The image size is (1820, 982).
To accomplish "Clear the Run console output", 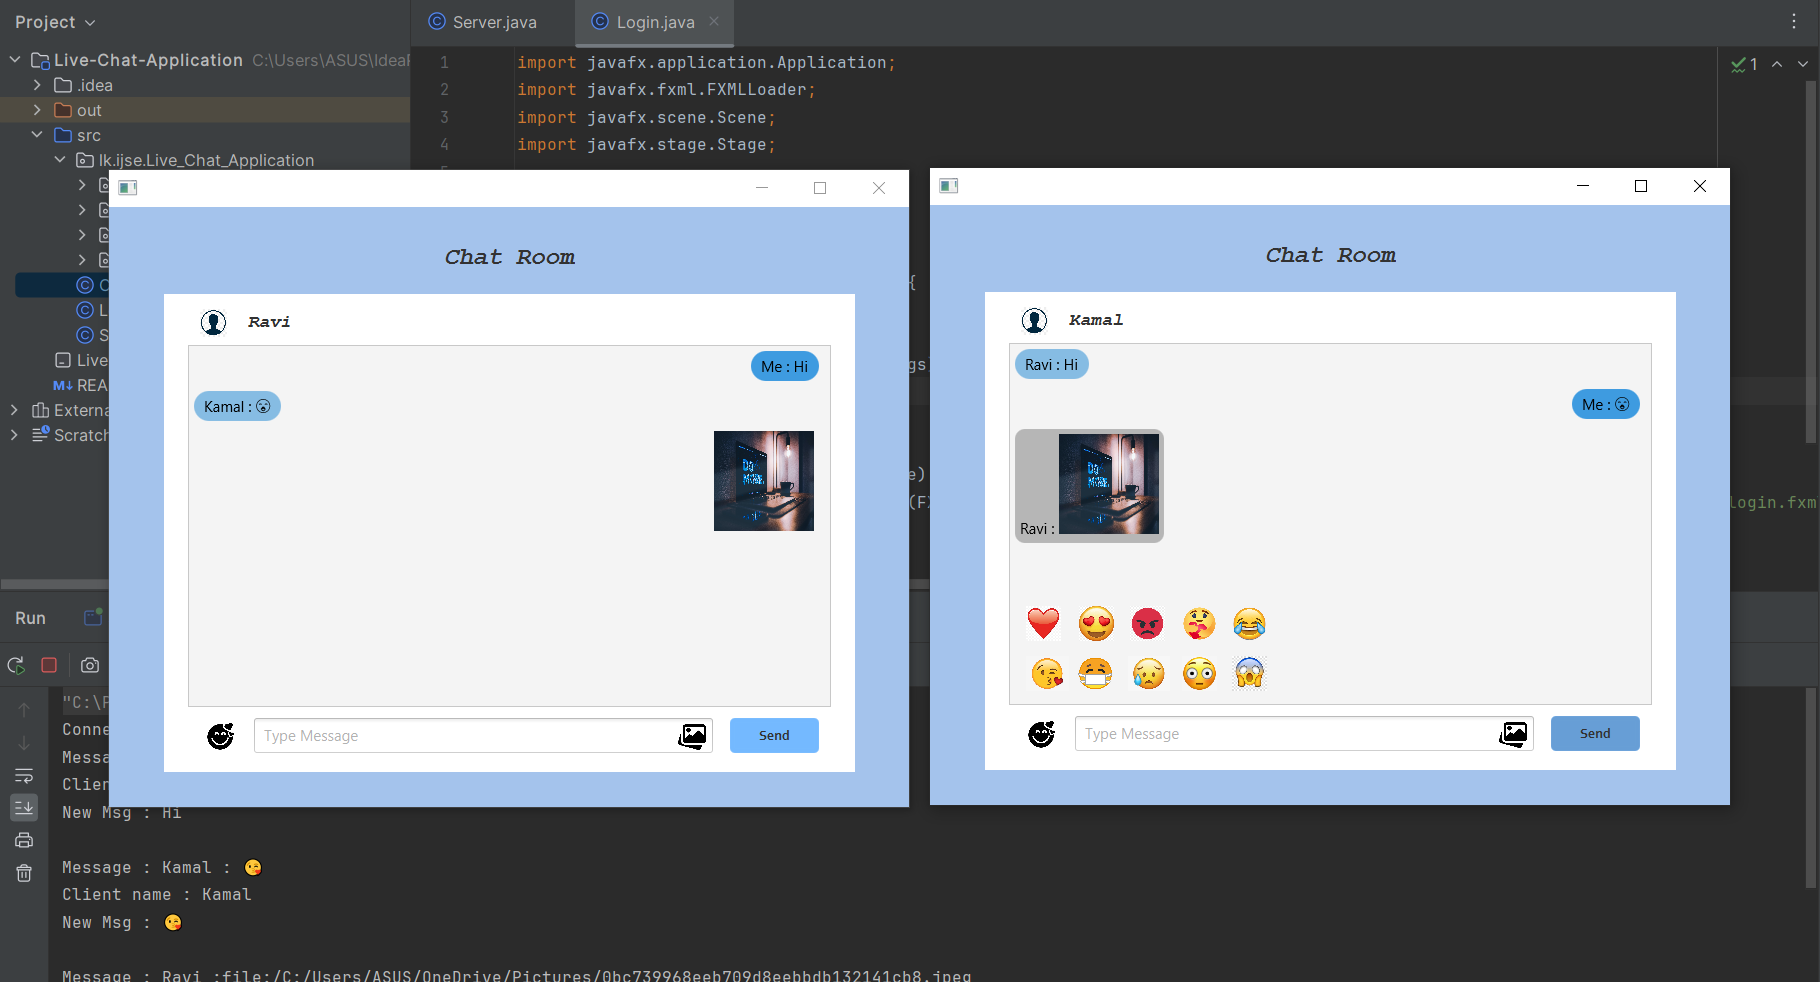I will [x=23, y=873].
